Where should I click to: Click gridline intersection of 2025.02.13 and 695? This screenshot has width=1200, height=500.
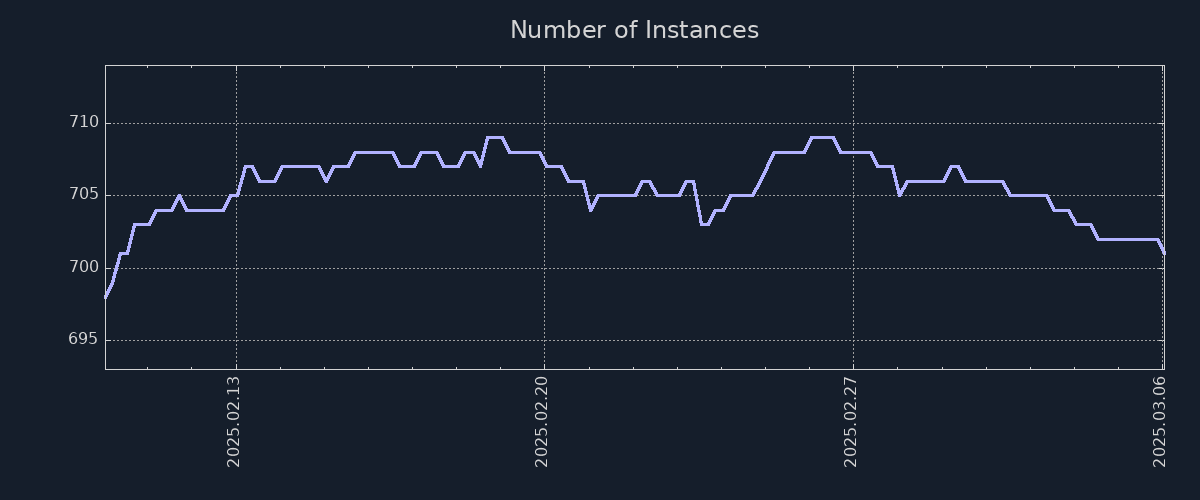pos(236,340)
